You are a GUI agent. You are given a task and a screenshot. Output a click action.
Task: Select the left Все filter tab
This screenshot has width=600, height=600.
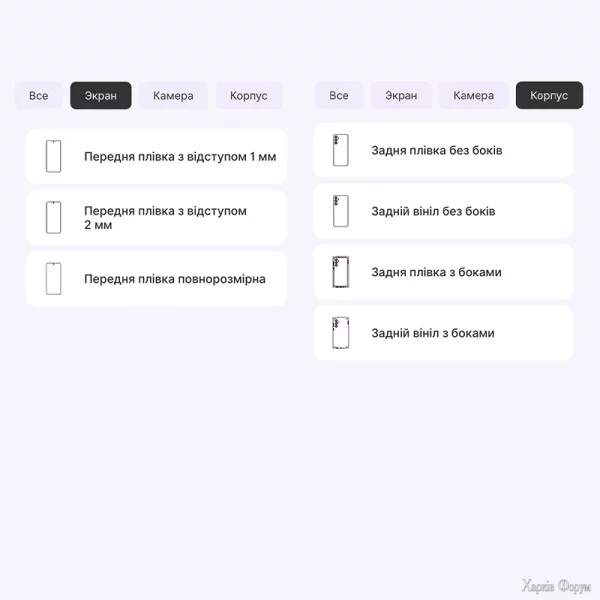tap(38, 96)
